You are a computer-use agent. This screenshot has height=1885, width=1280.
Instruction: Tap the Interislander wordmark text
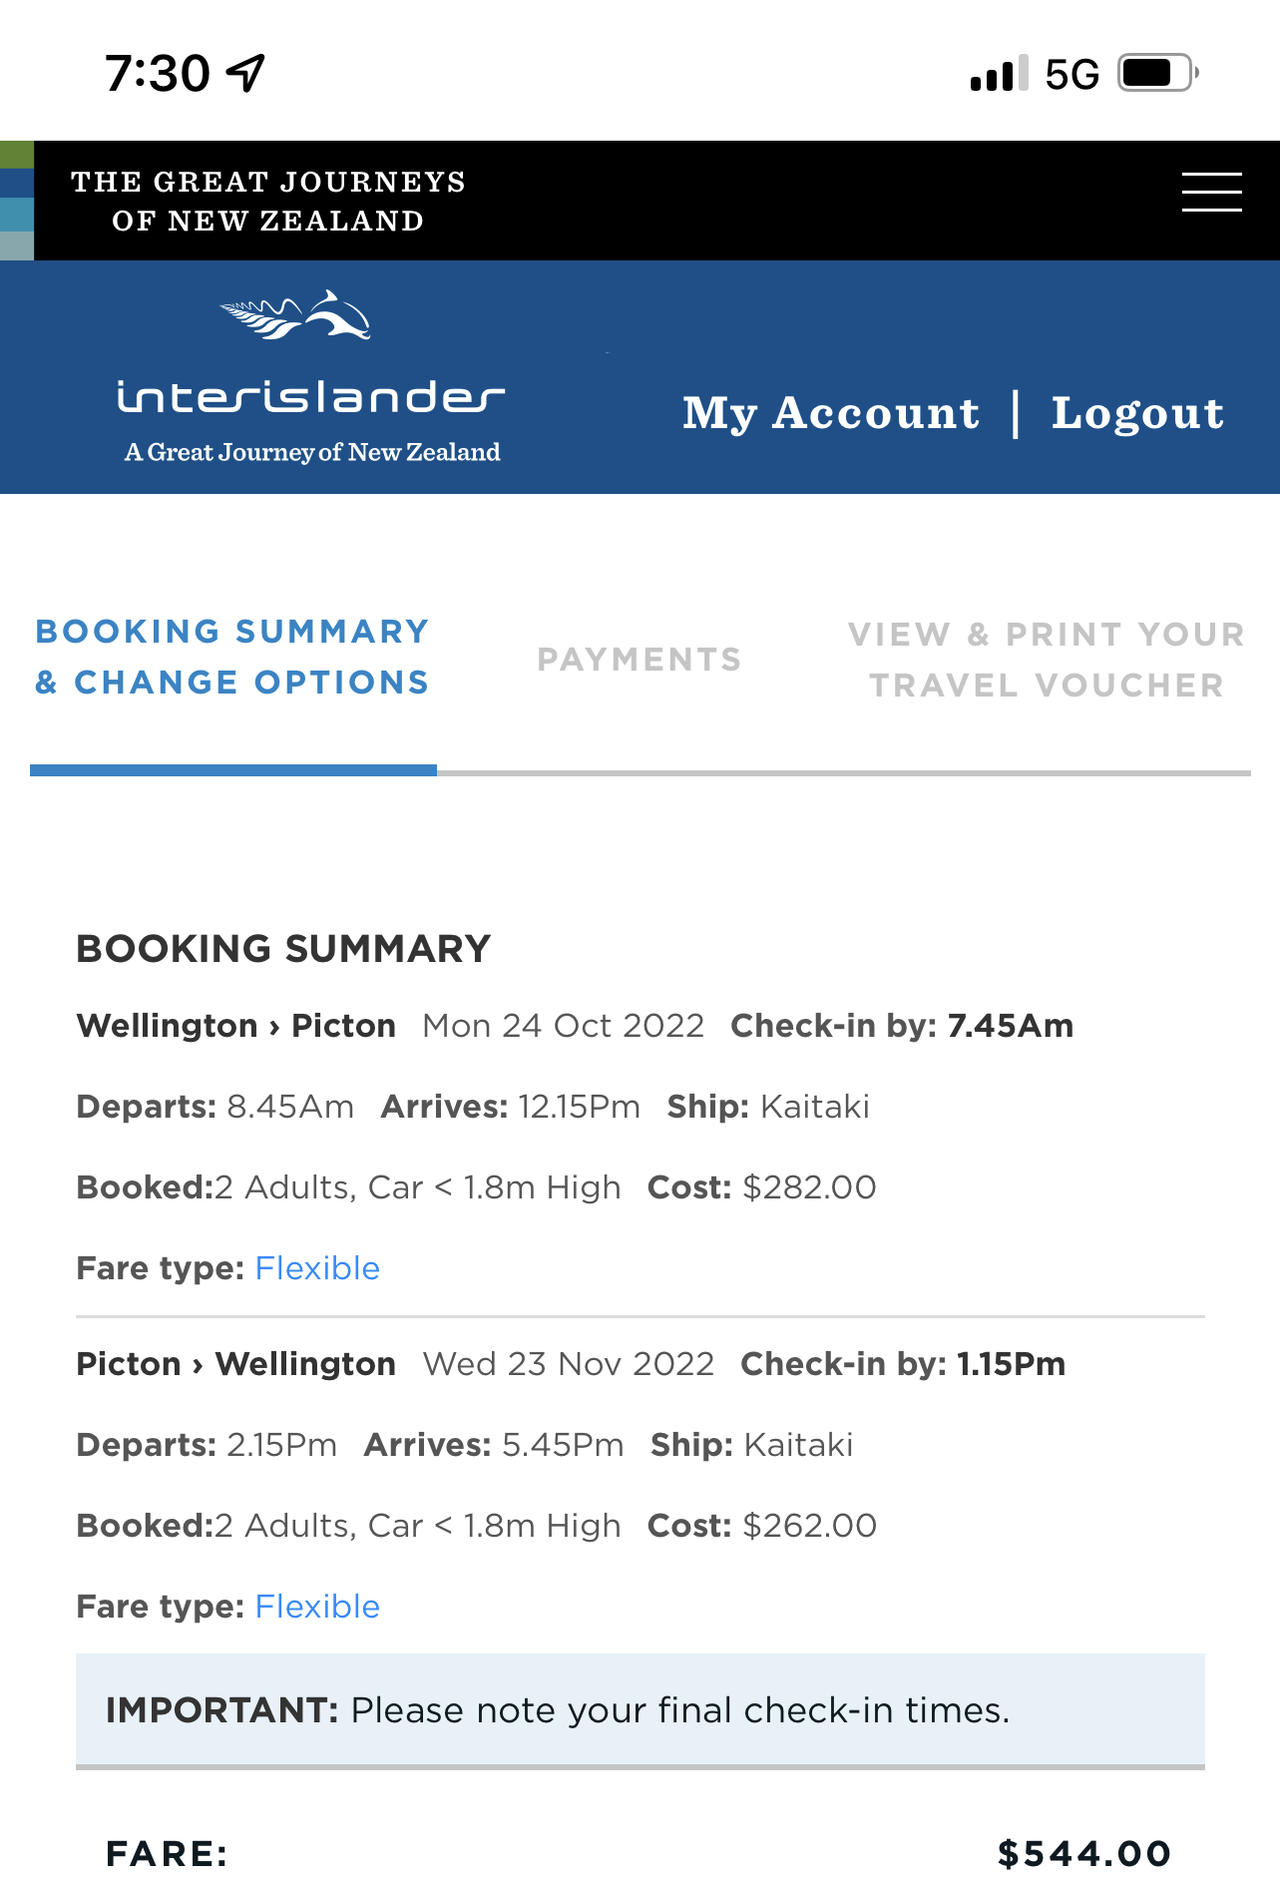tap(311, 397)
